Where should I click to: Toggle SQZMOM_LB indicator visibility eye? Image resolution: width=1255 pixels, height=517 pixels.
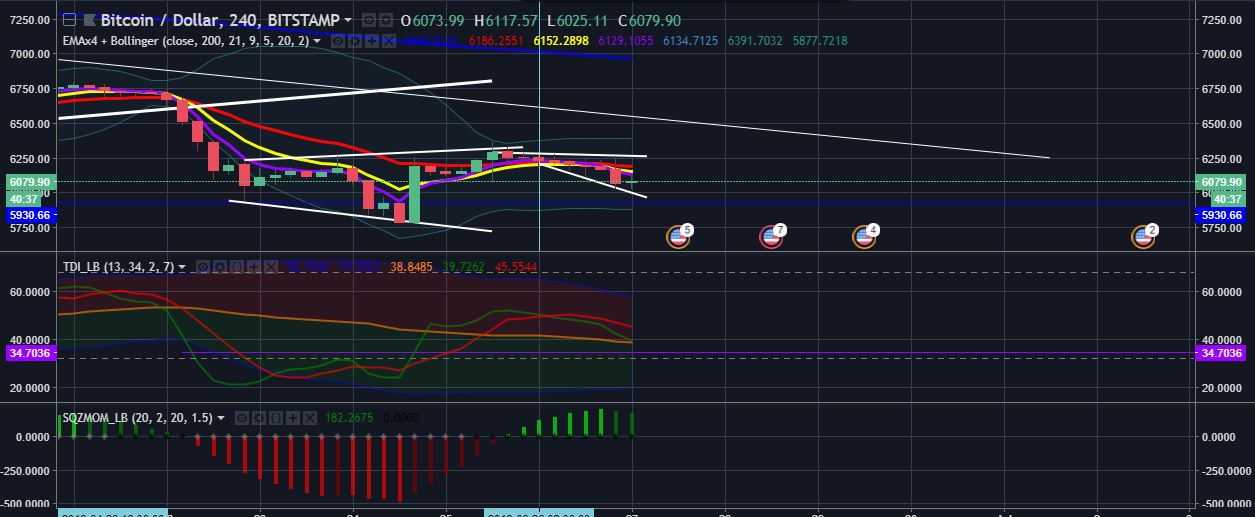242,417
